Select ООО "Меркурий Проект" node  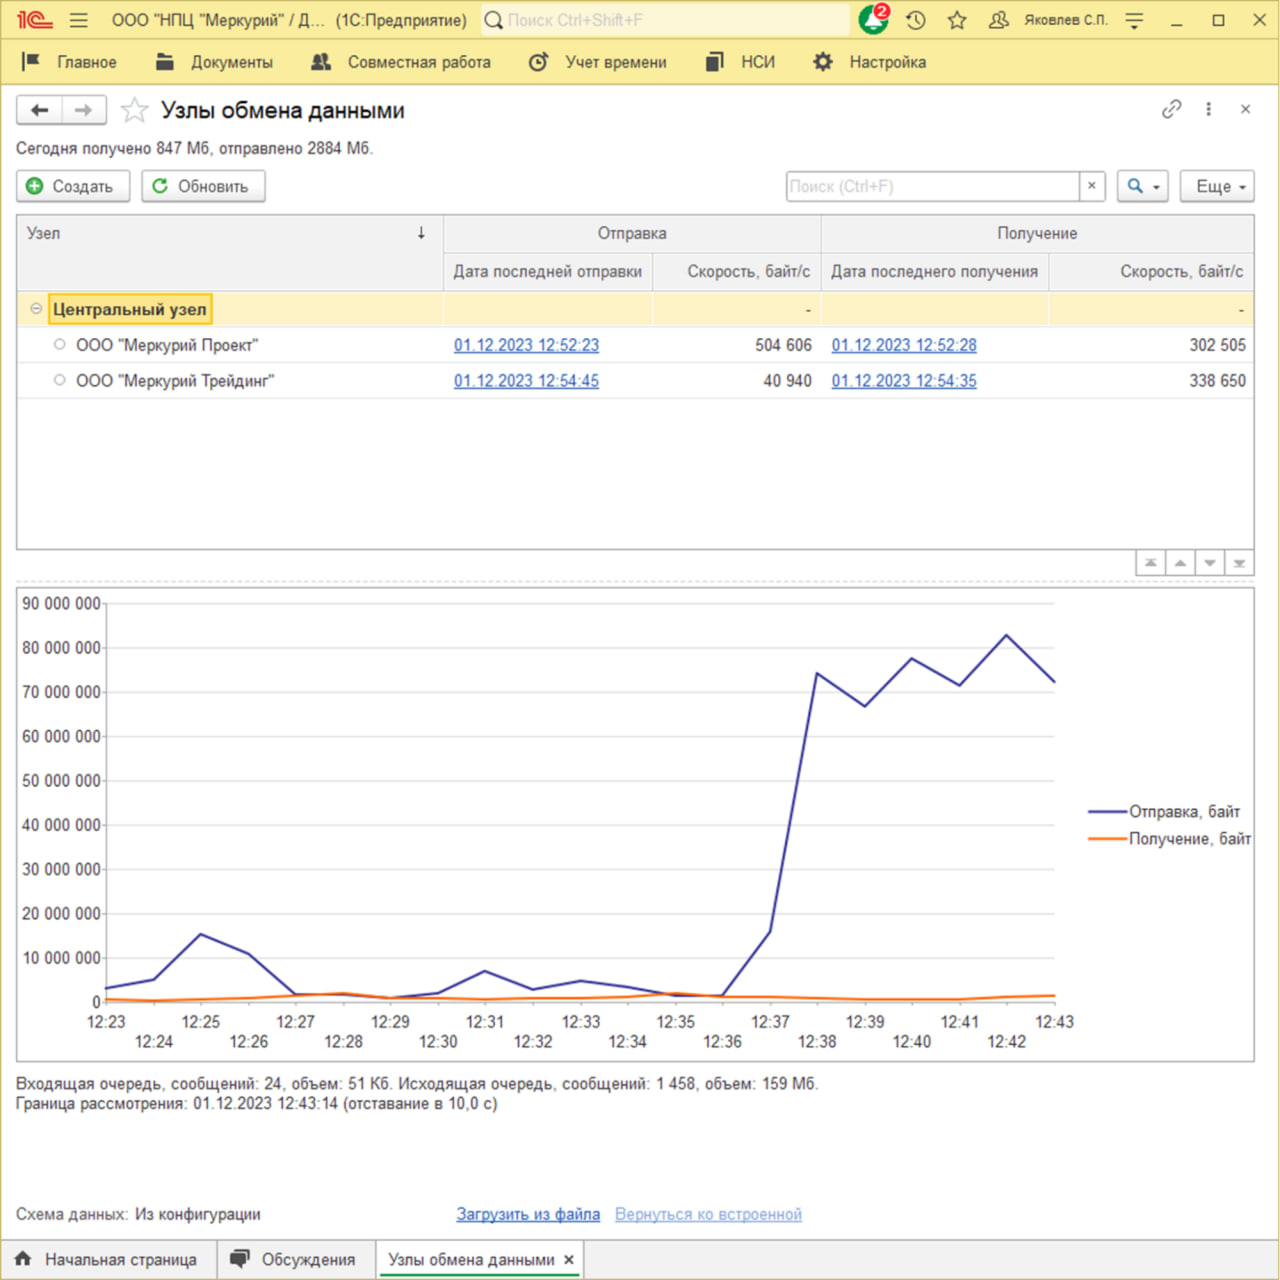pyautogui.click(x=167, y=345)
